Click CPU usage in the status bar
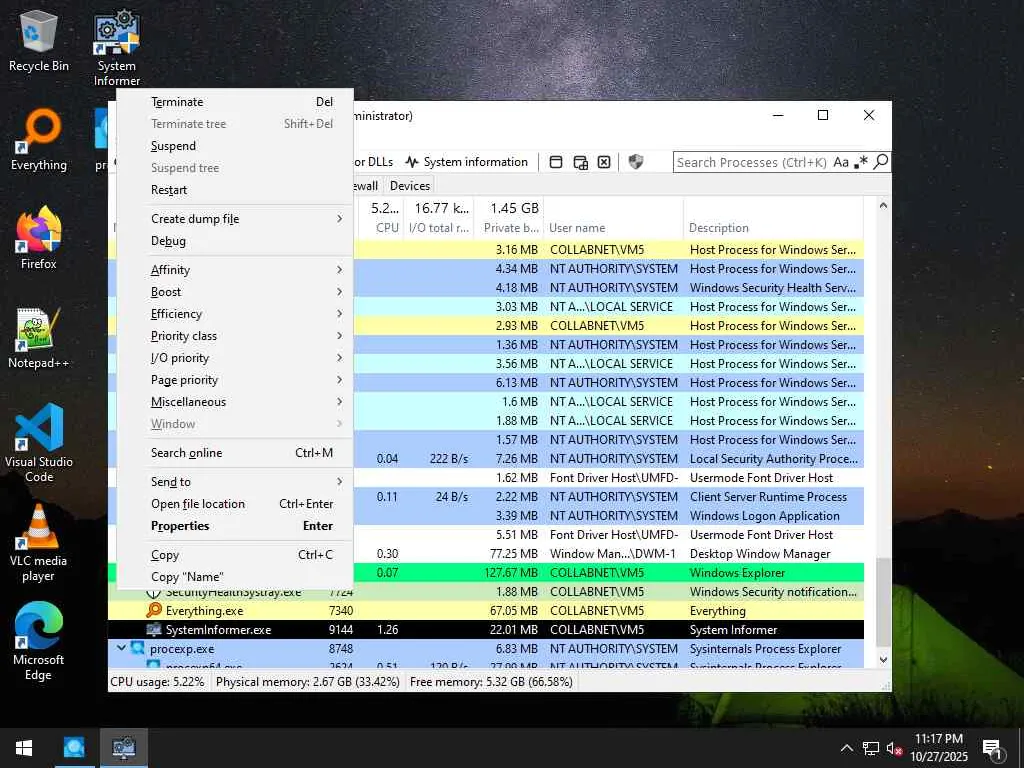Image resolution: width=1024 pixels, height=768 pixels. 157,682
